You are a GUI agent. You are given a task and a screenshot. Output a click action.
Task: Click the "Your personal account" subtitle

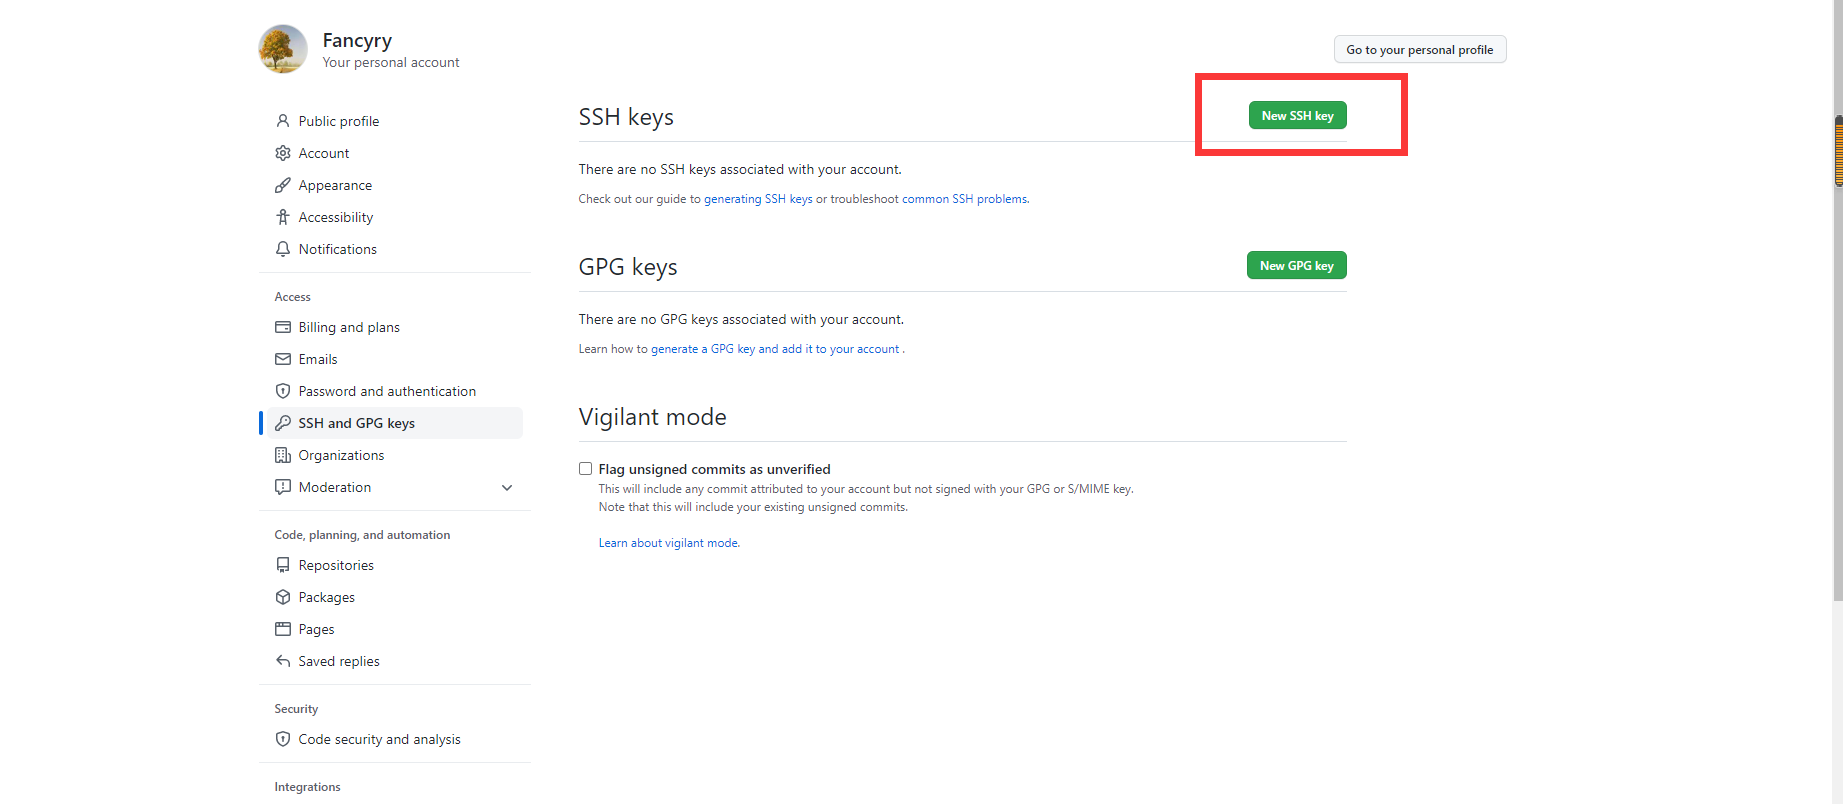click(391, 62)
